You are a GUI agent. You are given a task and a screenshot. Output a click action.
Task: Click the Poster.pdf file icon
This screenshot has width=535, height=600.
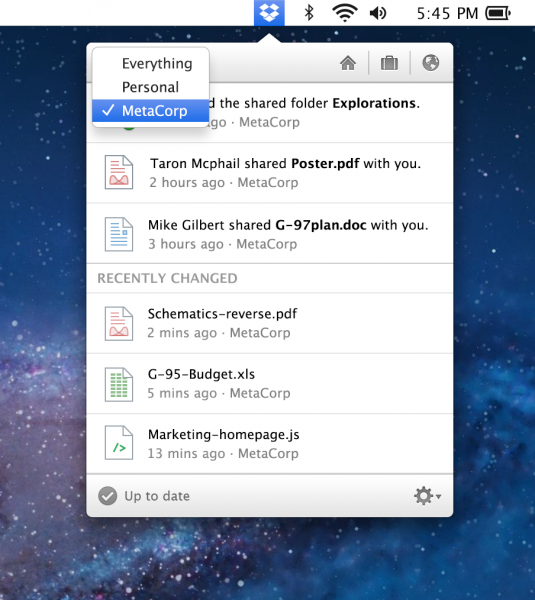pos(119,172)
